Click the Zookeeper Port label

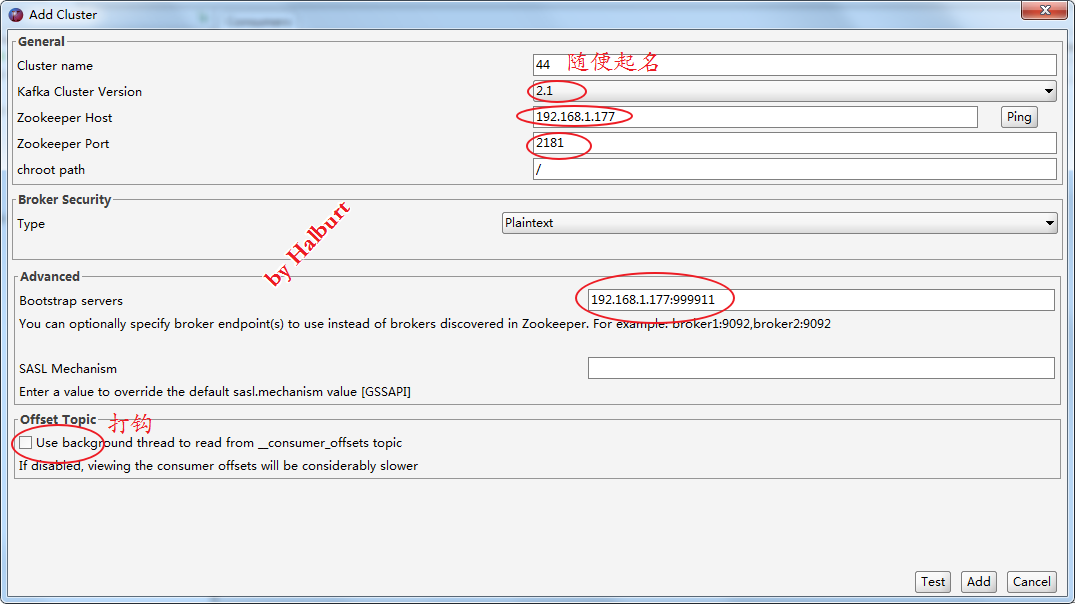pyautogui.click(x=63, y=144)
